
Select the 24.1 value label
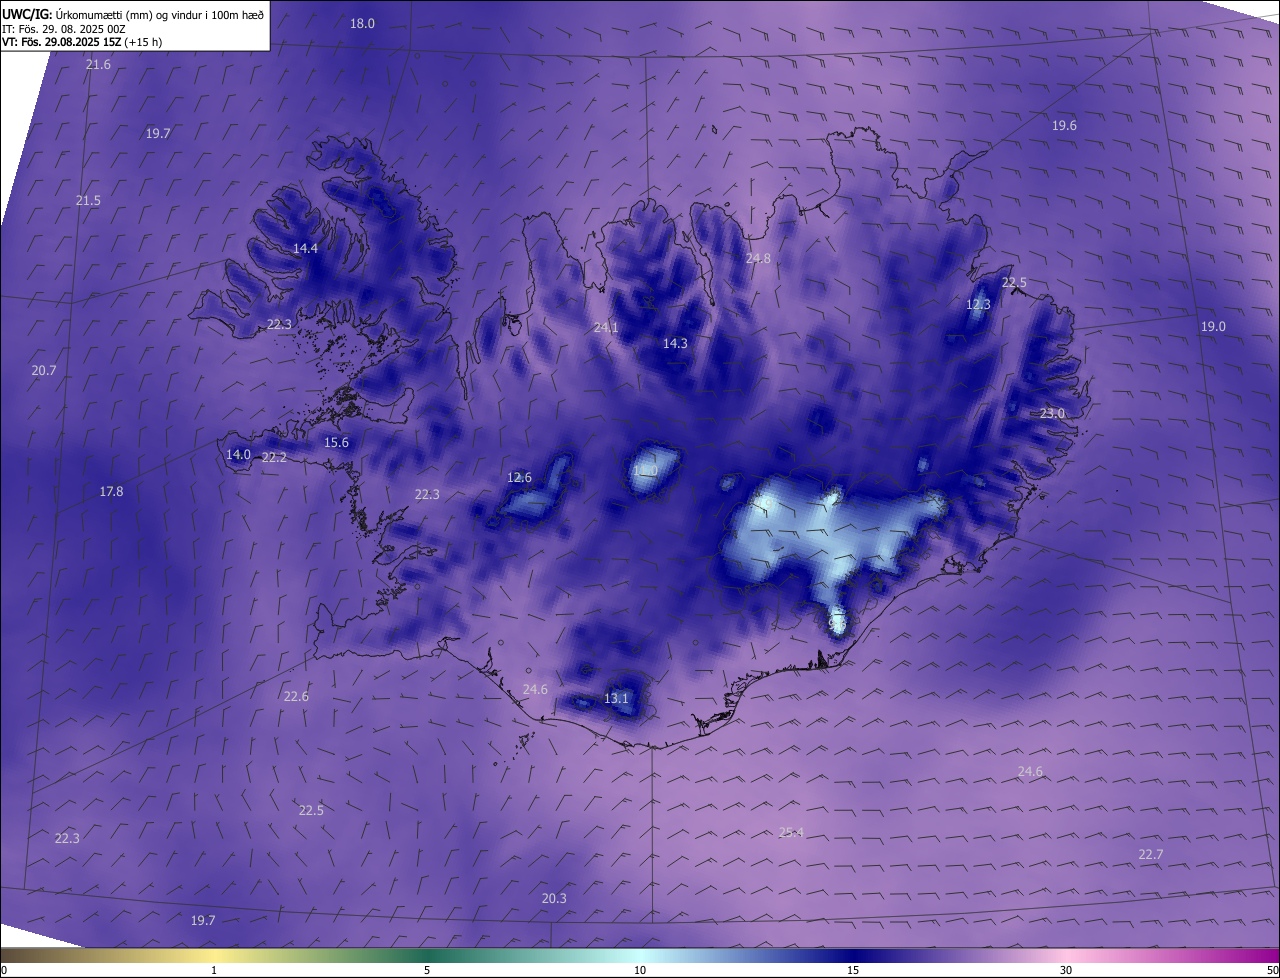point(606,327)
